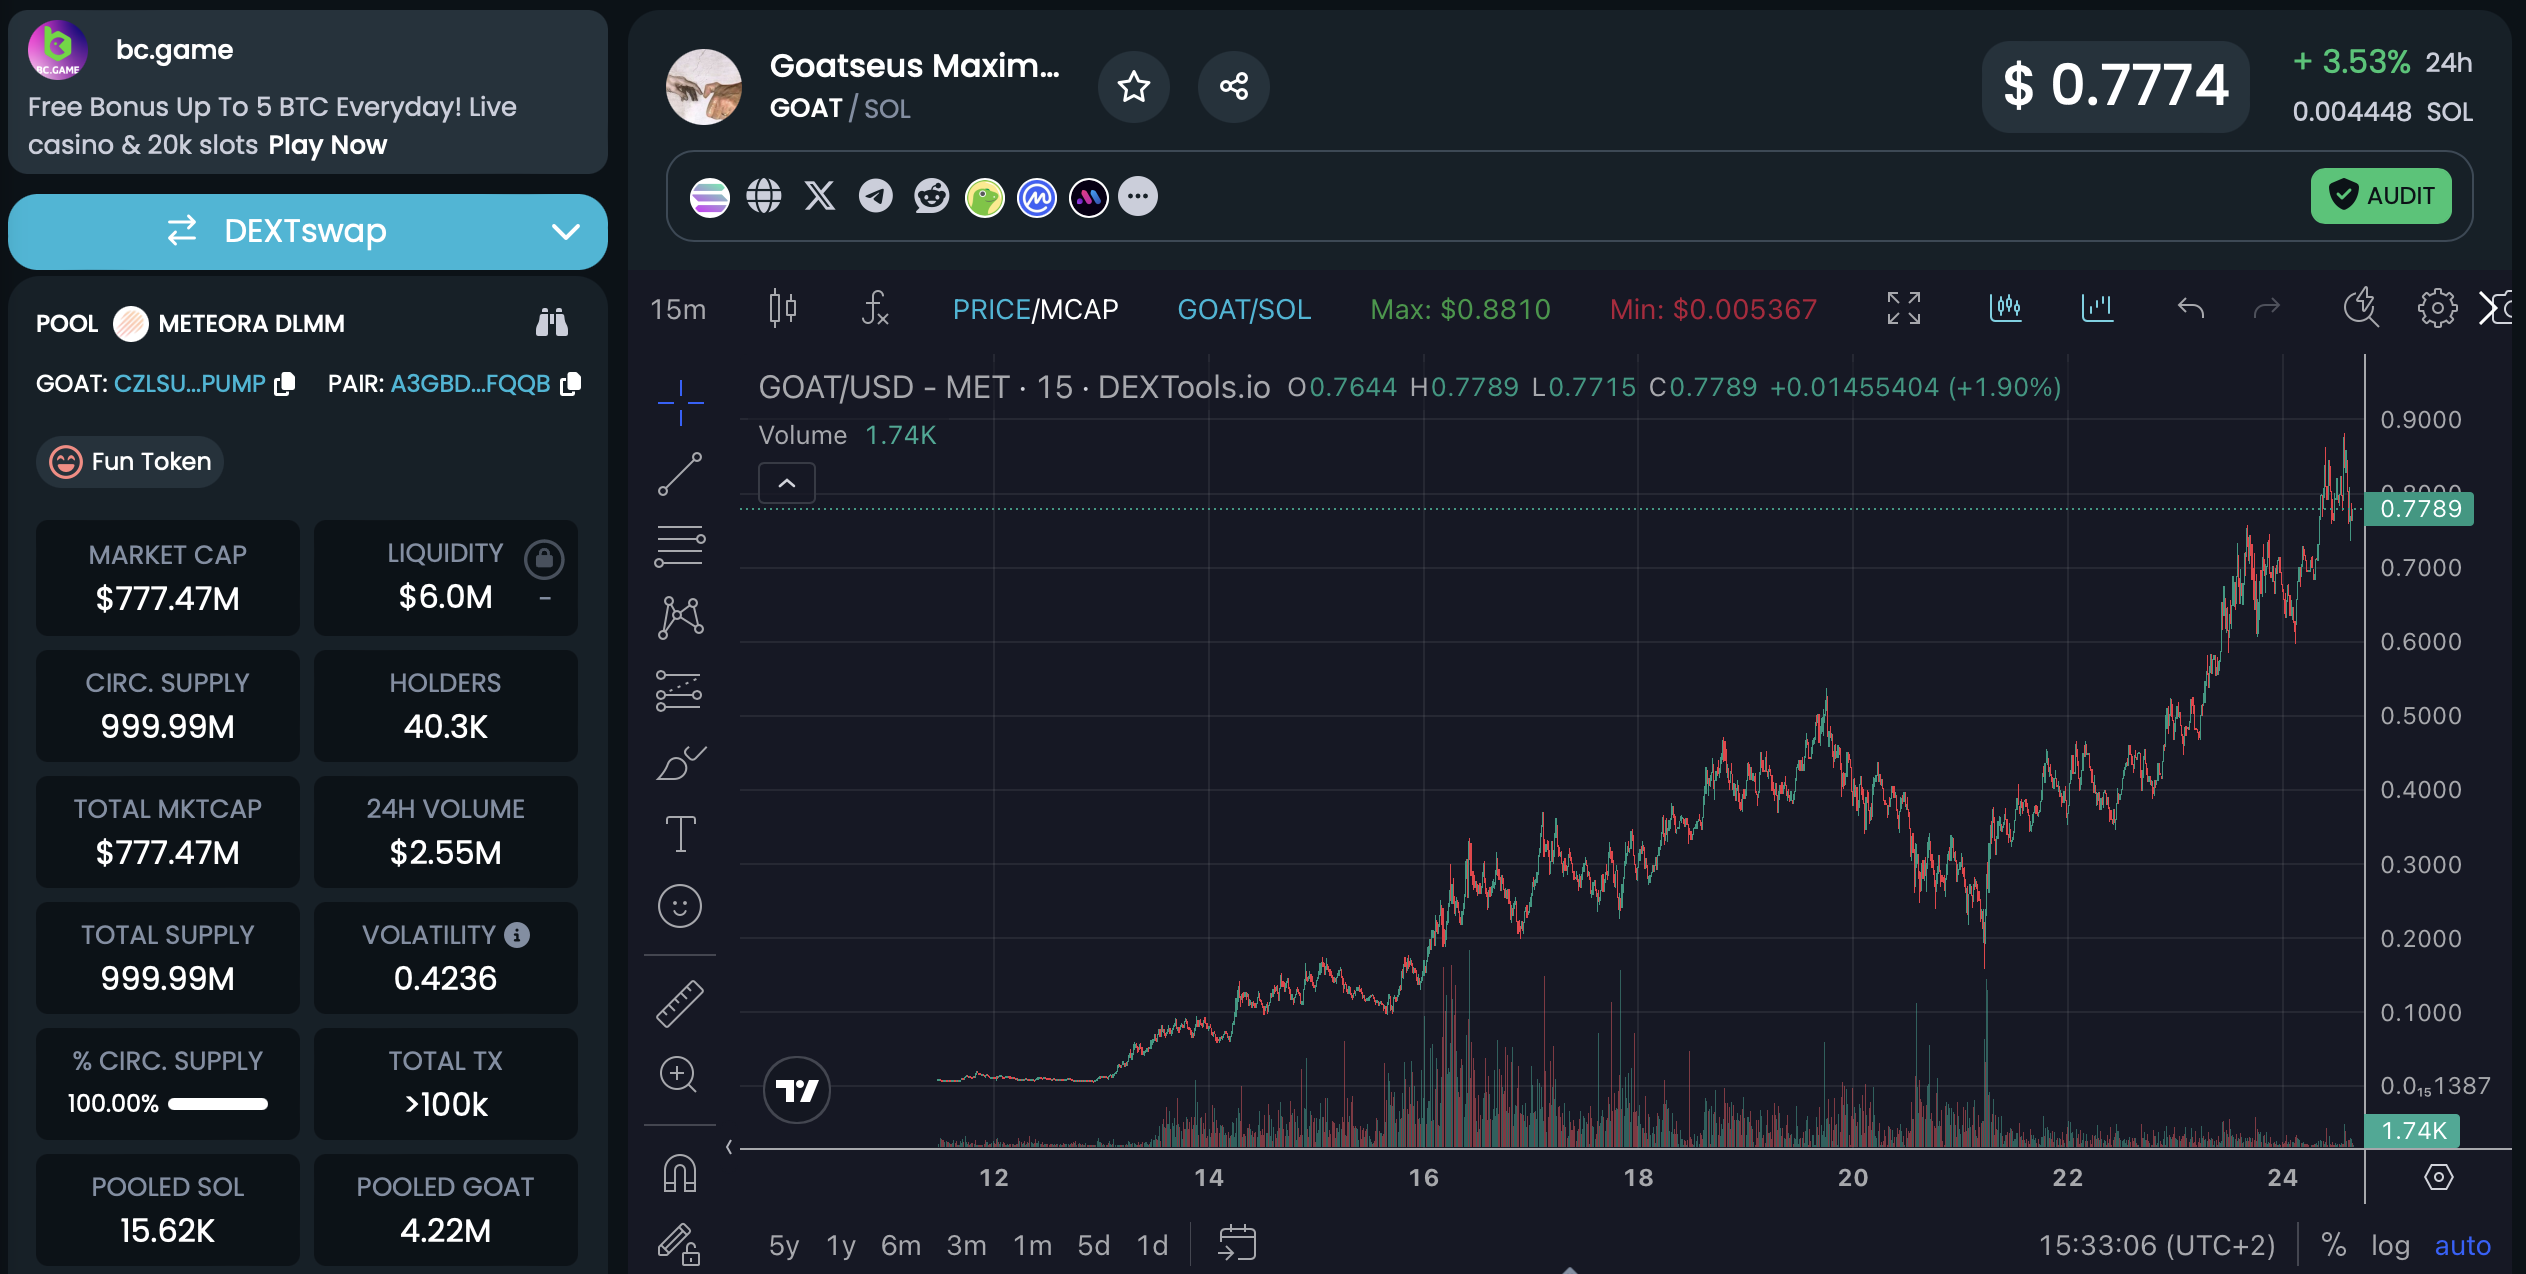
Task: Activate the zoom-in chart tool
Action: 678,1075
